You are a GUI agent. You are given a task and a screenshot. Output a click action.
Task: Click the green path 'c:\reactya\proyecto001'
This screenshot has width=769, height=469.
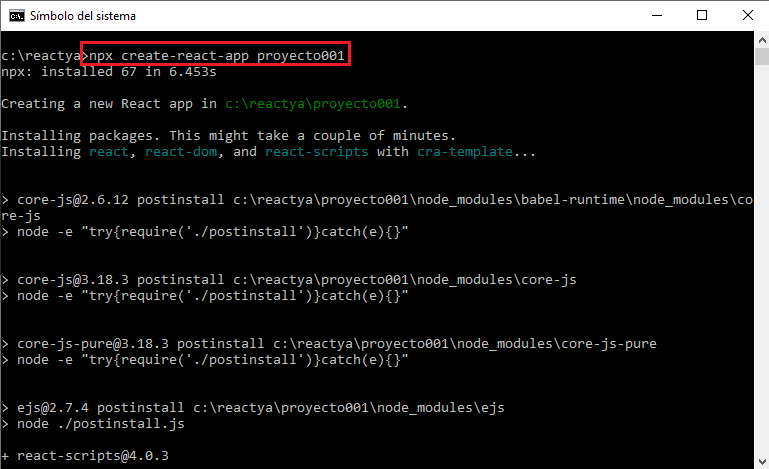tap(312, 104)
